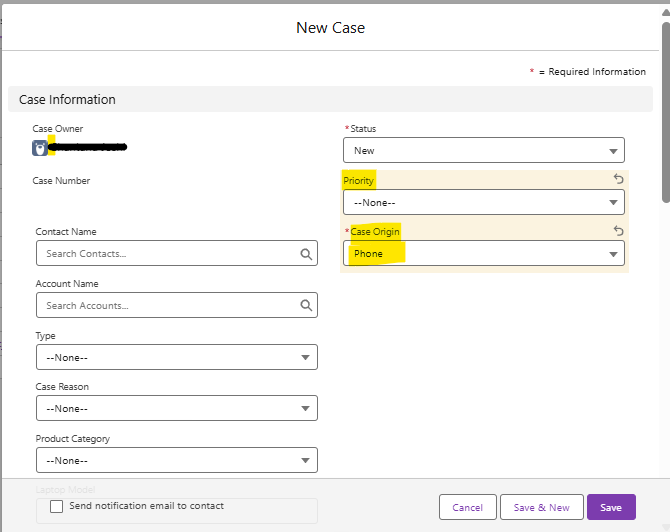
Task: Focus the Search Accounts input field
Action: point(166,306)
